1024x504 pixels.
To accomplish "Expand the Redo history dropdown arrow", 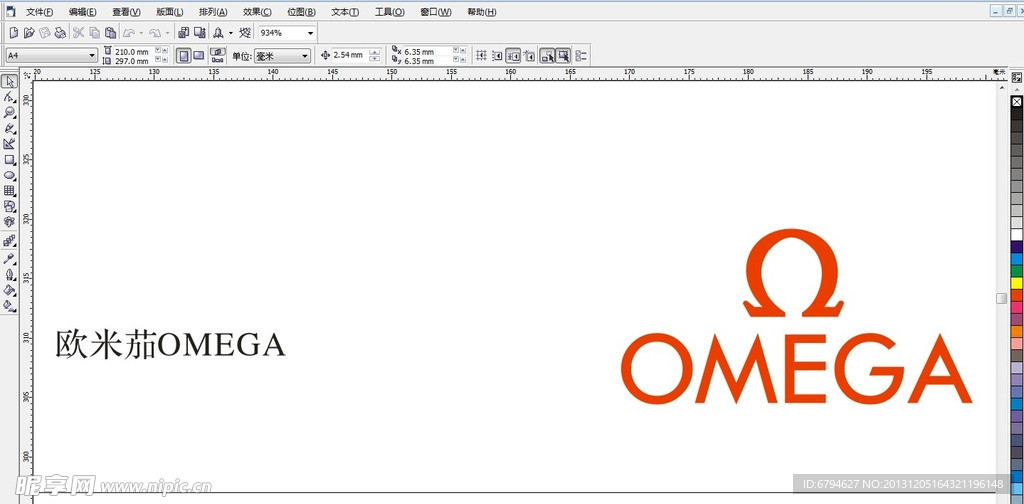I will tap(167, 33).
